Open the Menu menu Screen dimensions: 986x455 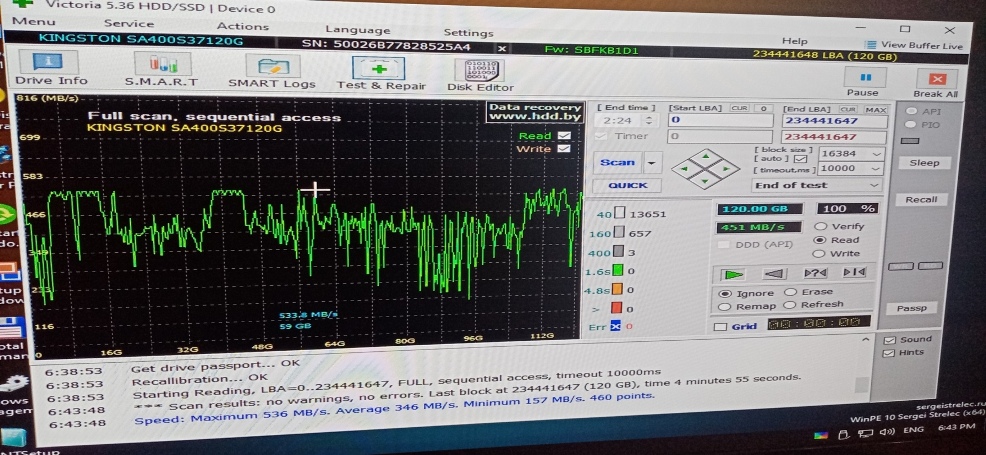[33, 21]
